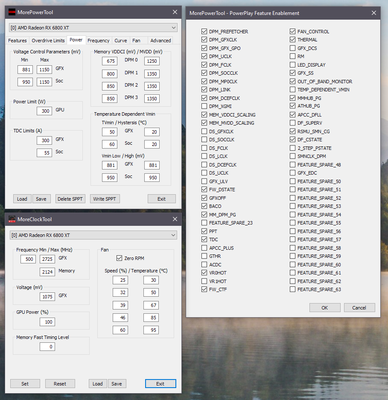Toggle the TDC feature checkbox

pos(204,239)
